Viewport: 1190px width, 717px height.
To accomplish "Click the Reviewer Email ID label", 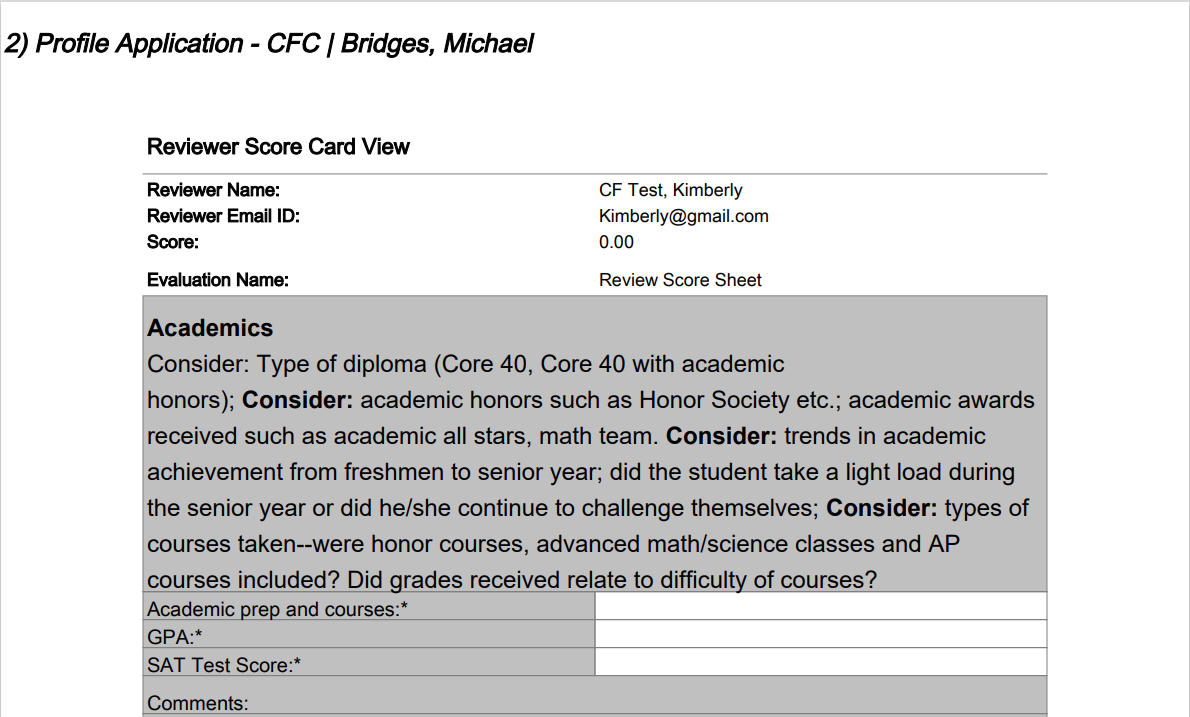I will pyautogui.click(x=223, y=216).
